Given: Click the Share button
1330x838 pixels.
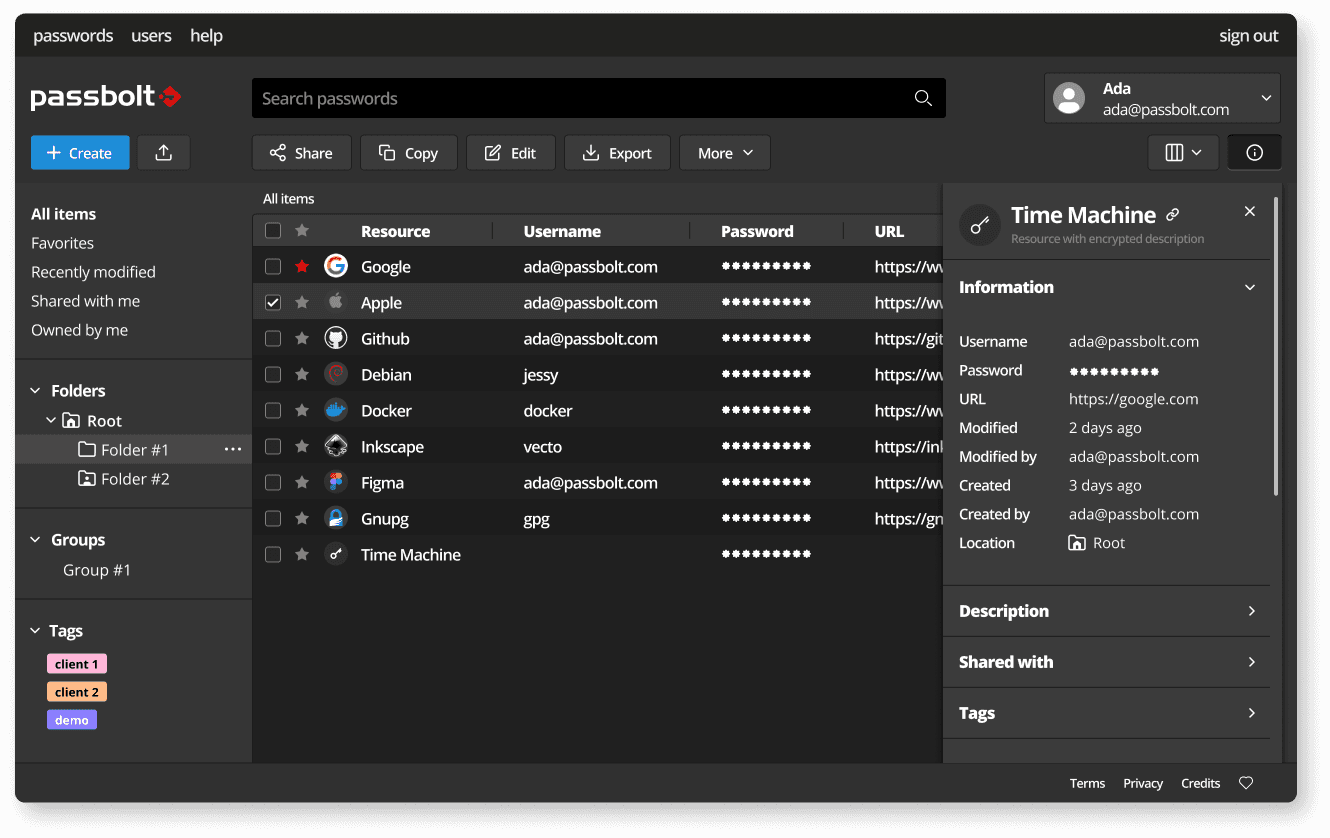Looking at the screenshot, I should [301, 153].
